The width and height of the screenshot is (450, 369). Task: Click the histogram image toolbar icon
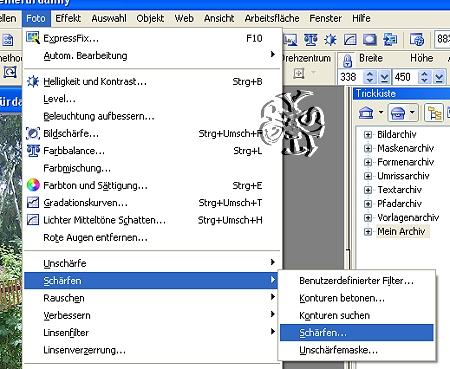[290, 40]
